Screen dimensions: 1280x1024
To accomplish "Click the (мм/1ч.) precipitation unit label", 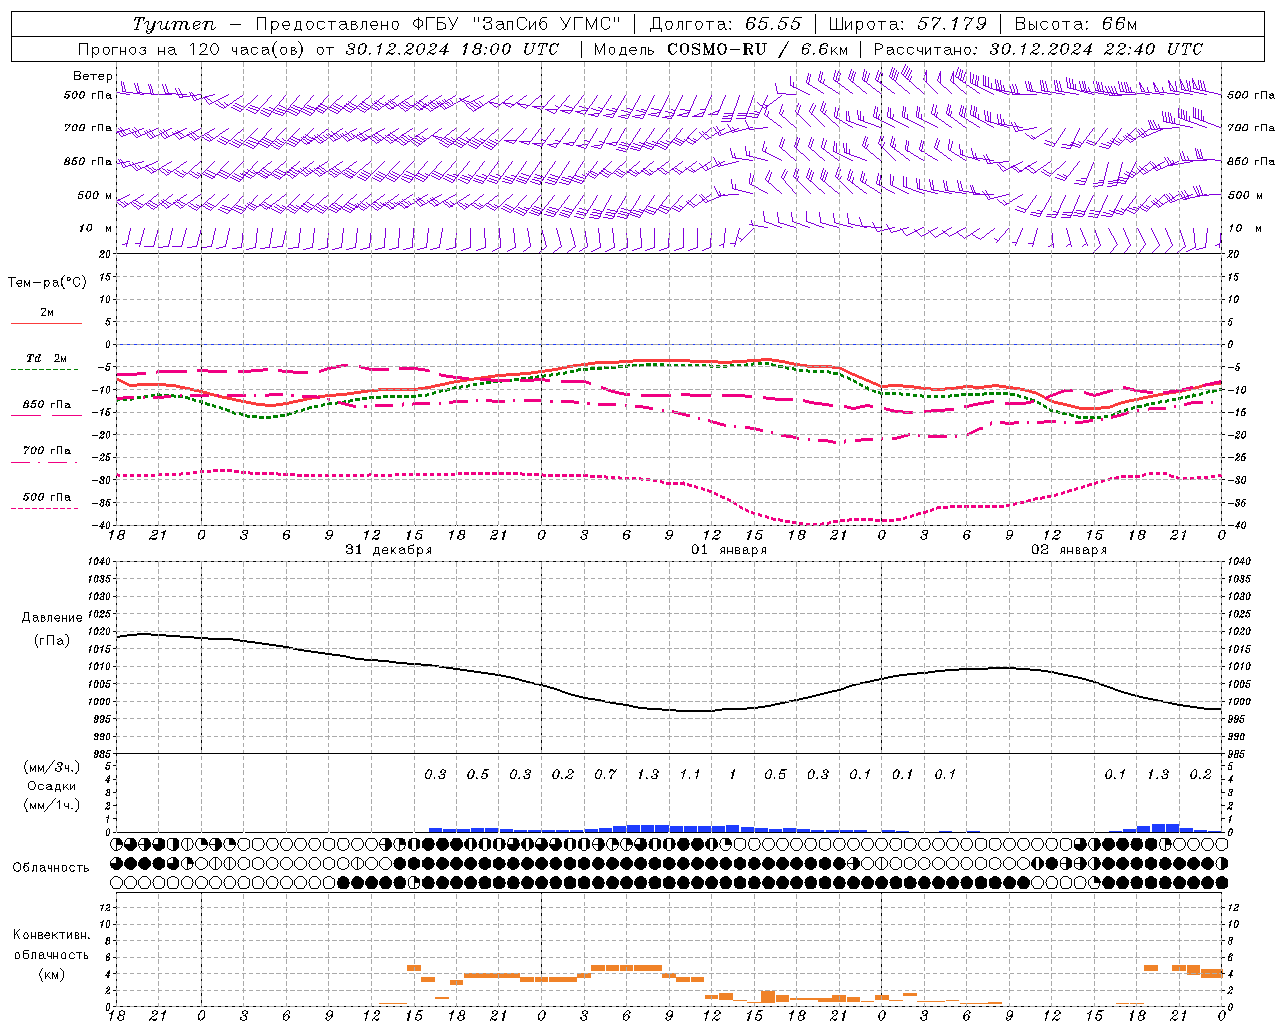I will pos(52,805).
